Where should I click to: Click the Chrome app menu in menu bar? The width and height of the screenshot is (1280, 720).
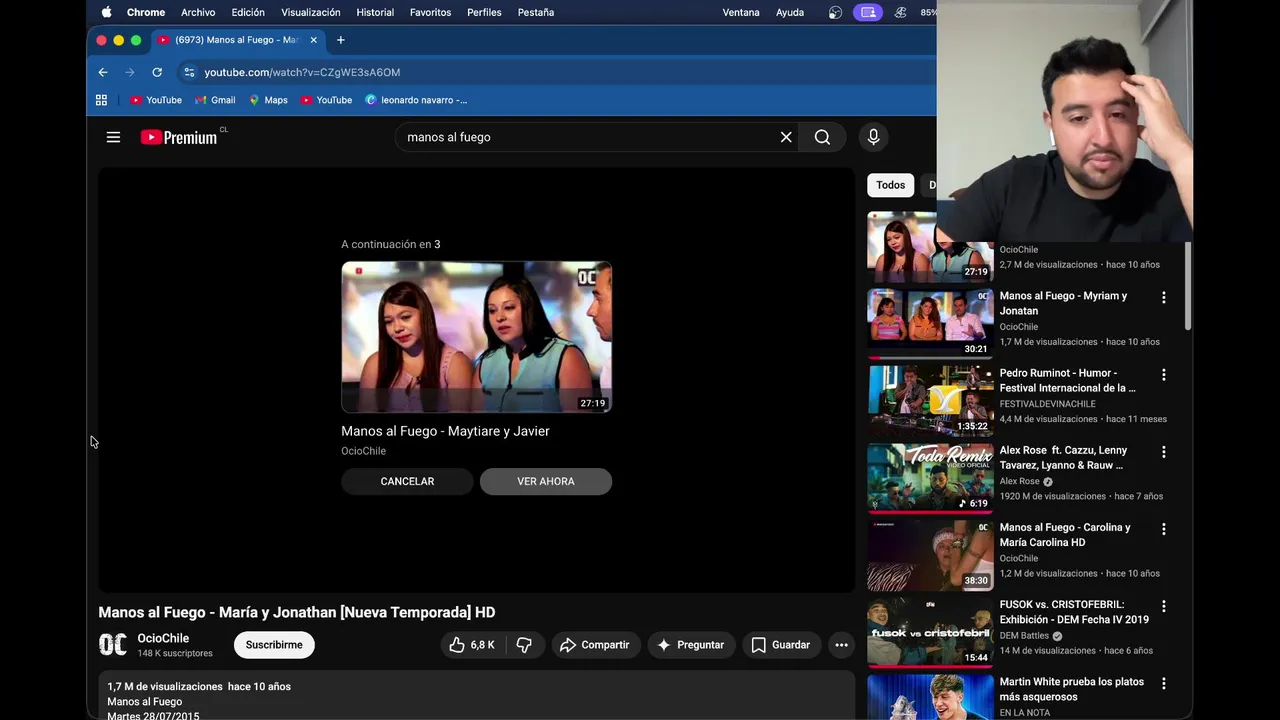point(146,12)
